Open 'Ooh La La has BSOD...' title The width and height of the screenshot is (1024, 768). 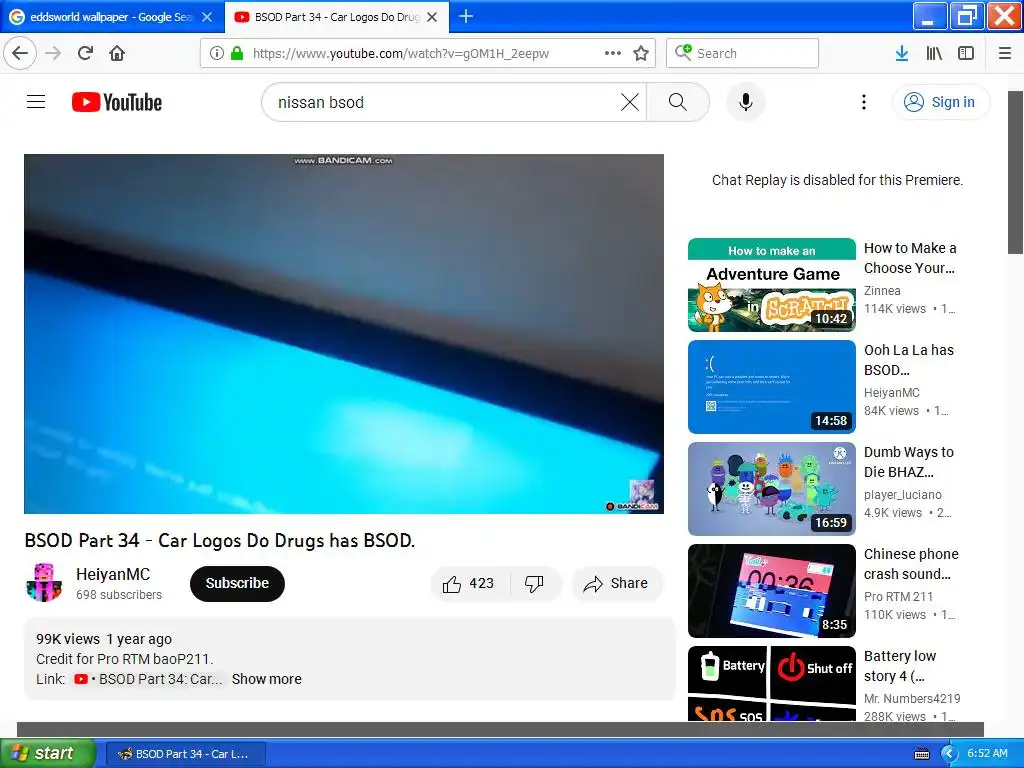click(x=909, y=360)
